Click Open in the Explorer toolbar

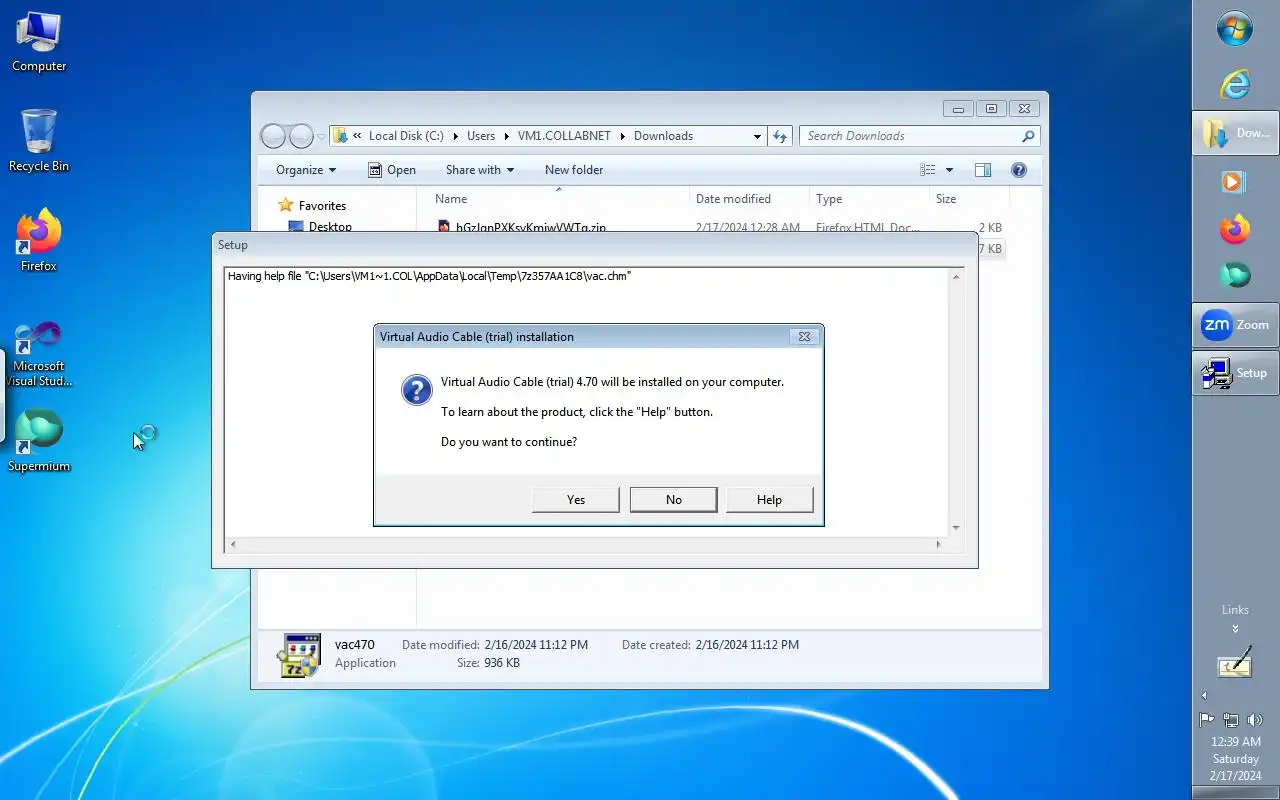[391, 170]
